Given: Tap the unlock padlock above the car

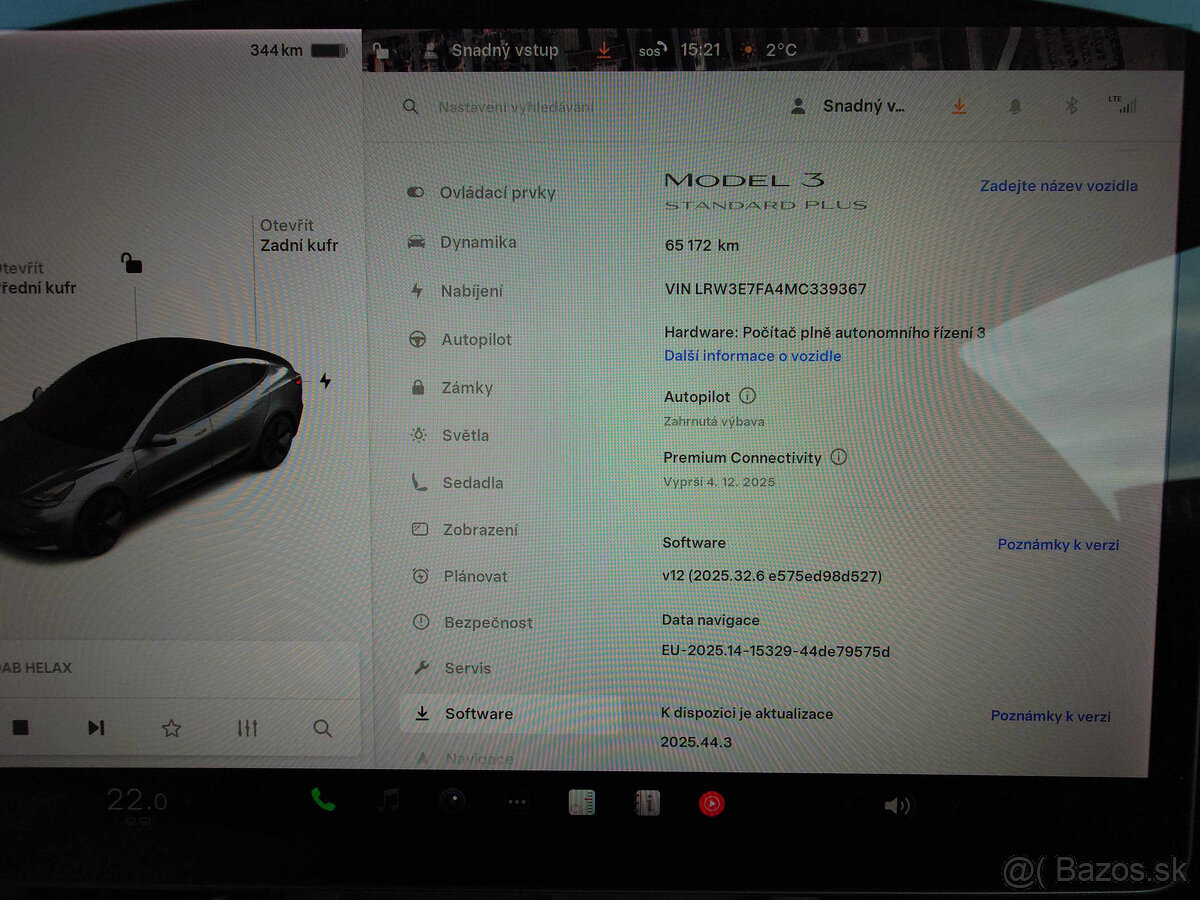Looking at the screenshot, I should 131,263.
